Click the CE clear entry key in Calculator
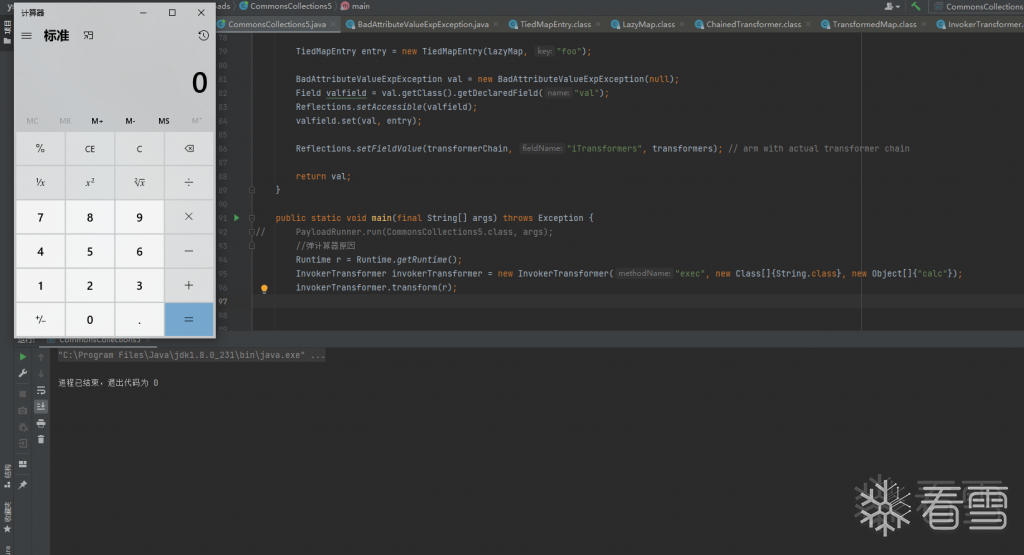This screenshot has height=555, width=1024. point(90,149)
